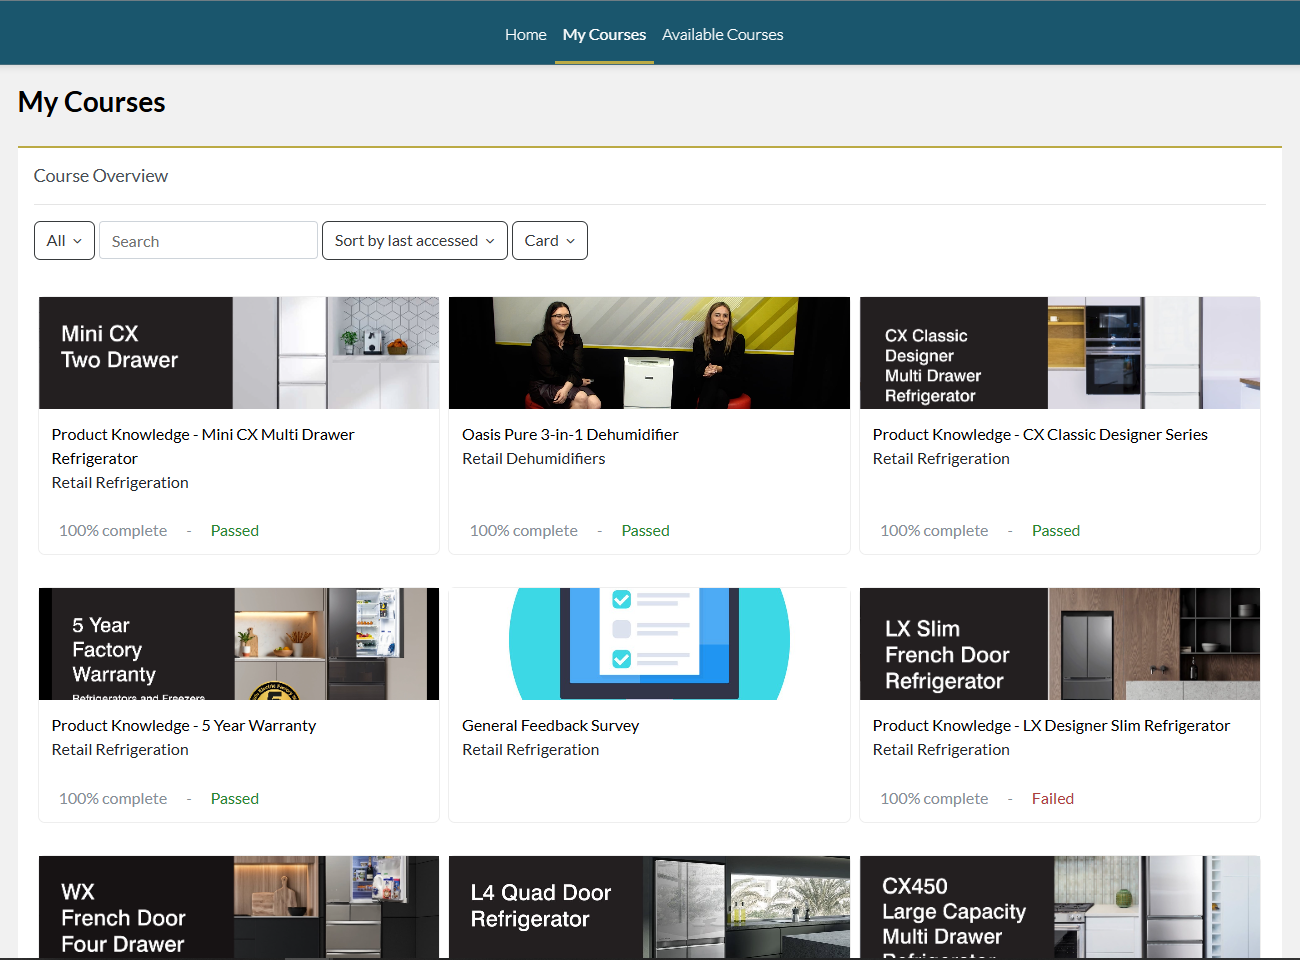Screen dimensions: 1300x960
Task: Open Oasis Pure Dehumidifier video thumbnail
Action: (x=649, y=353)
